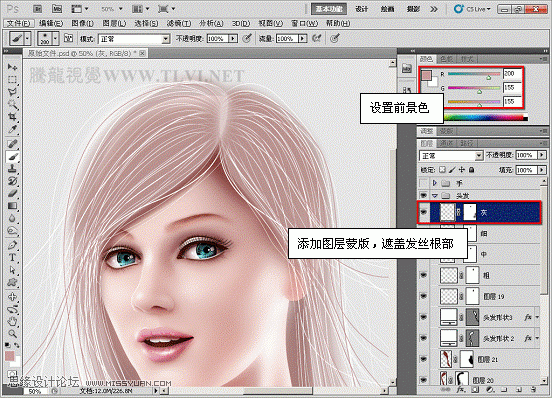Click the foreground color swatch in Color panel
552x398 pixels.
(x=426, y=75)
